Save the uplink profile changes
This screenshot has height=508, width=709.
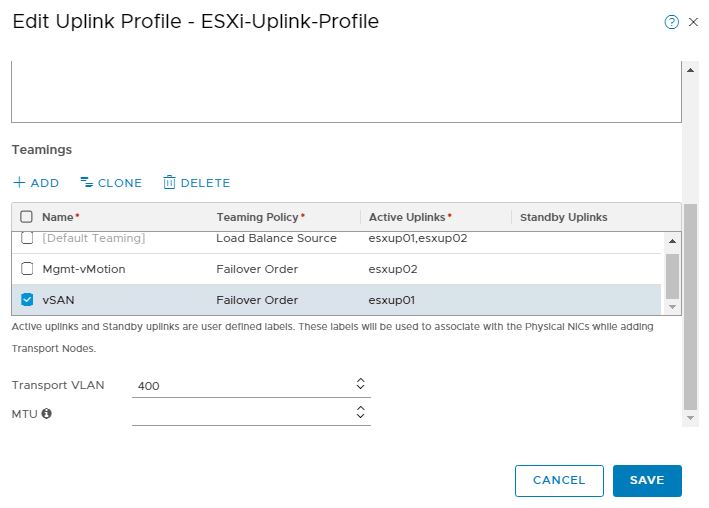coord(646,480)
